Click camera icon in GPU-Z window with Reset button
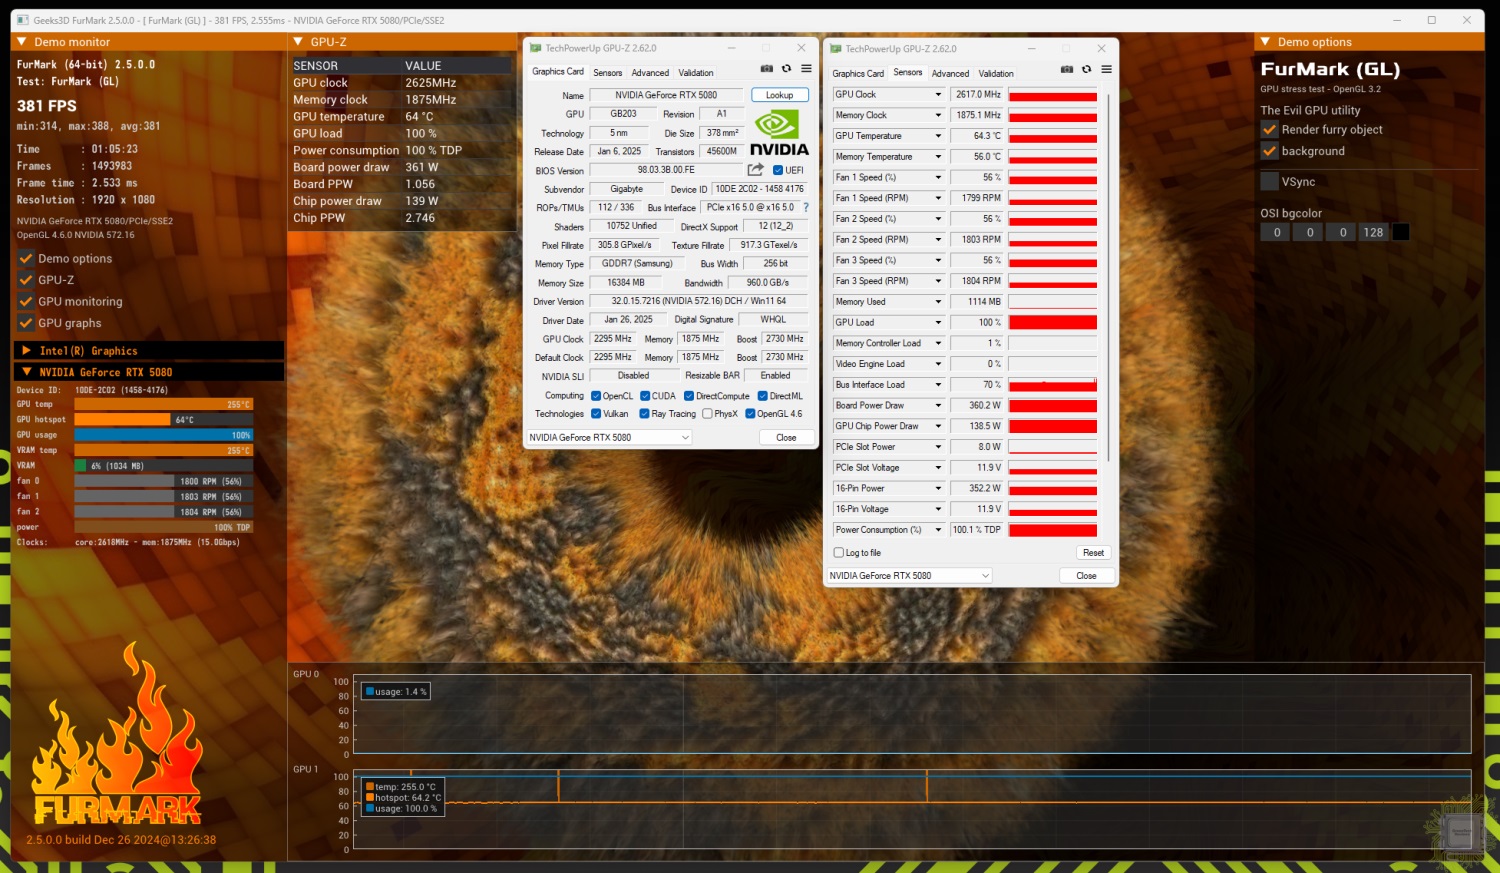 (1067, 69)
